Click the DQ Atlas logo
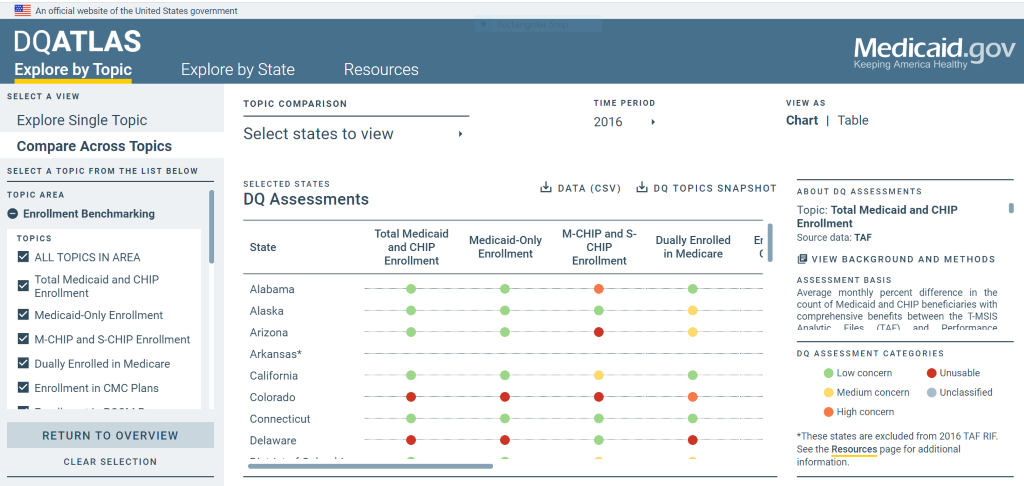This screenshot has width=1024, height=486. [77, 42]
